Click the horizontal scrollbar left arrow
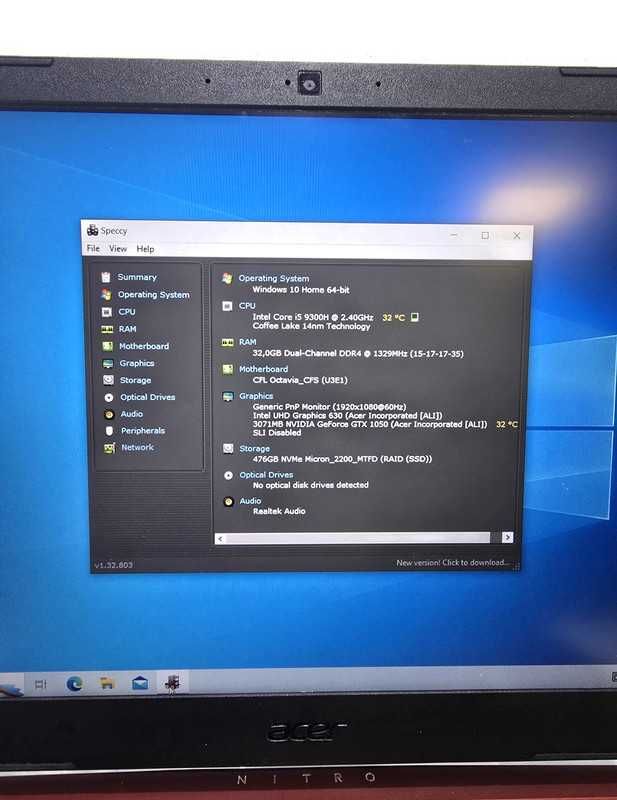The width and height of the screenshot is (617, 800). click(220, 538)
